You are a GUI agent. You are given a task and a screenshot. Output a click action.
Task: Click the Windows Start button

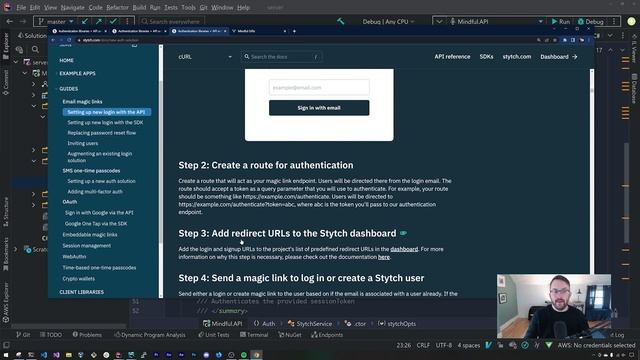click(6, 355)
